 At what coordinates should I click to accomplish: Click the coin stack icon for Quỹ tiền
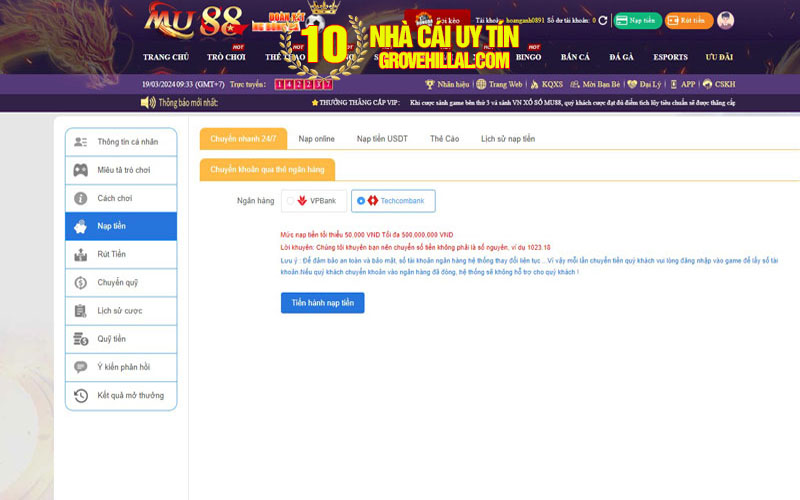pyautogui.click(x=81, y=339)
